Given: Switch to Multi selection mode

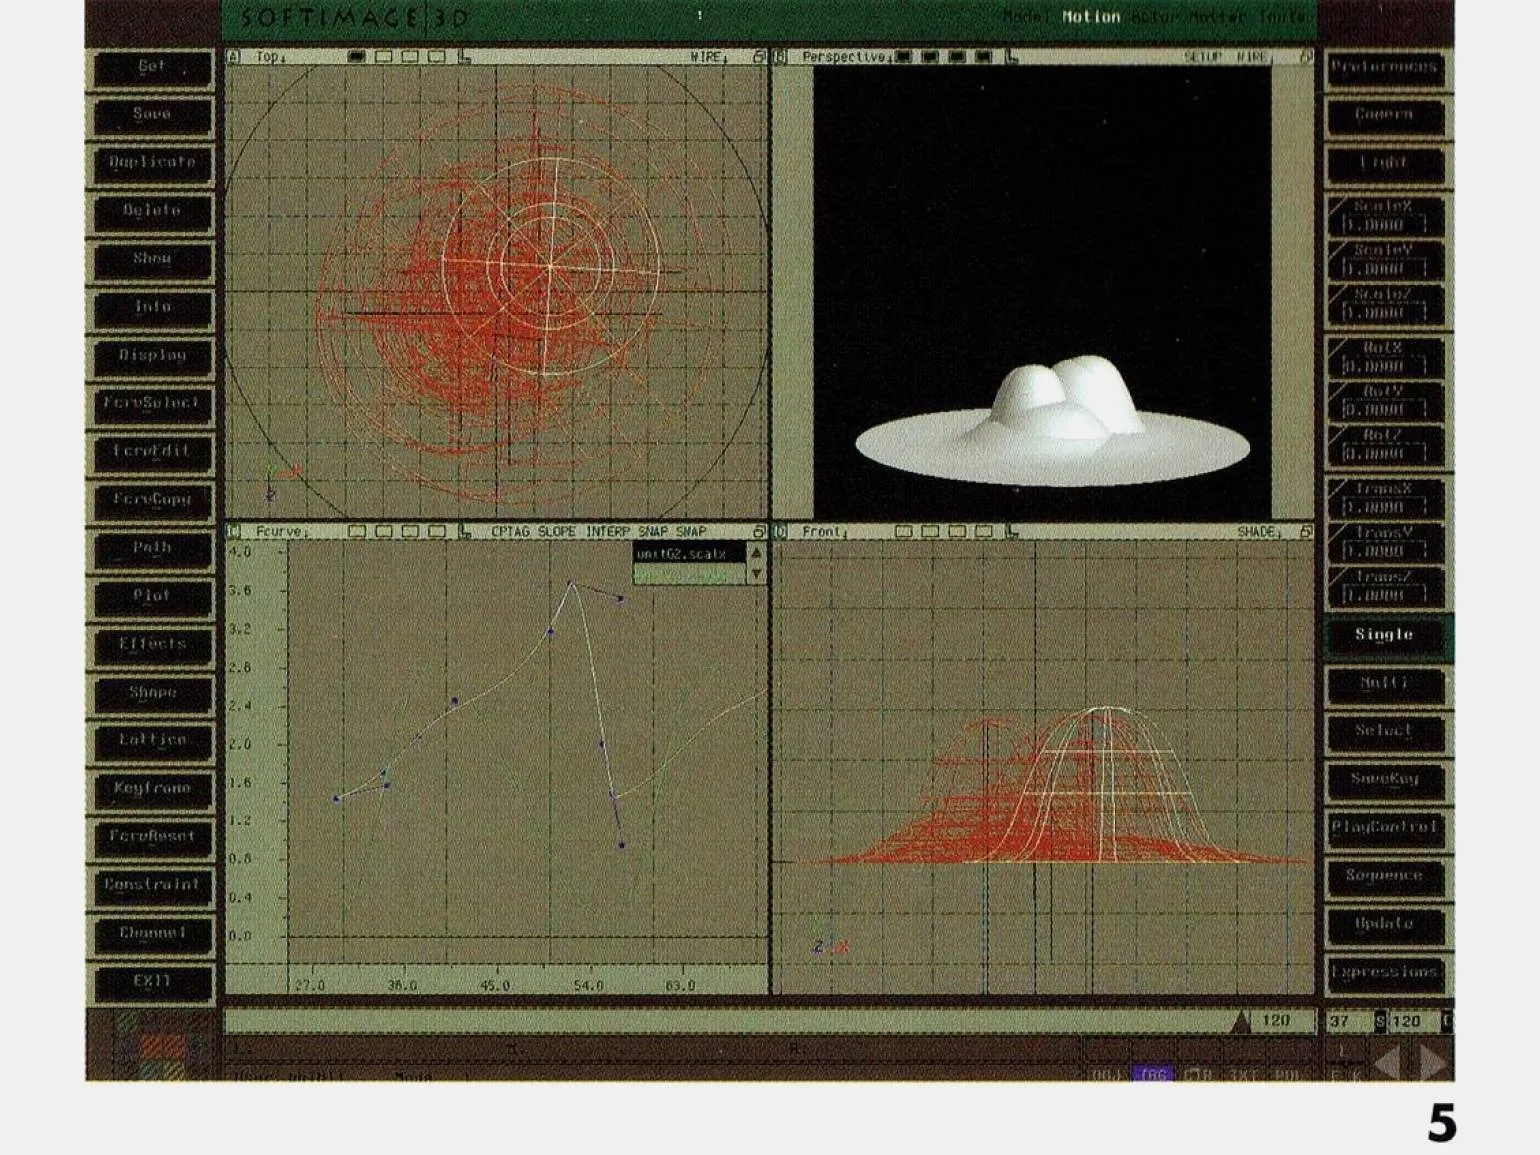Looking at the screenshot, I should [1384, 684].
